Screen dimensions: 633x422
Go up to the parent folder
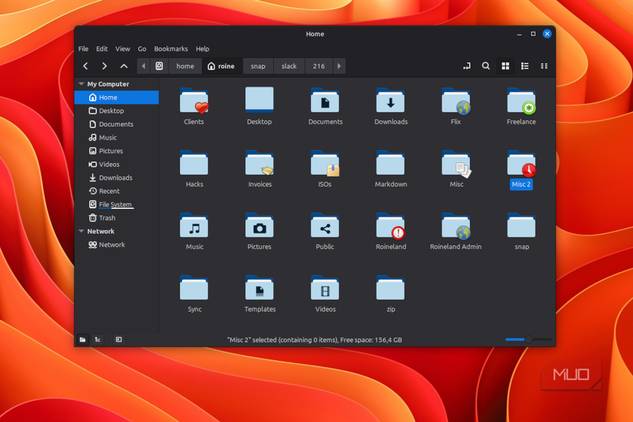124,66
